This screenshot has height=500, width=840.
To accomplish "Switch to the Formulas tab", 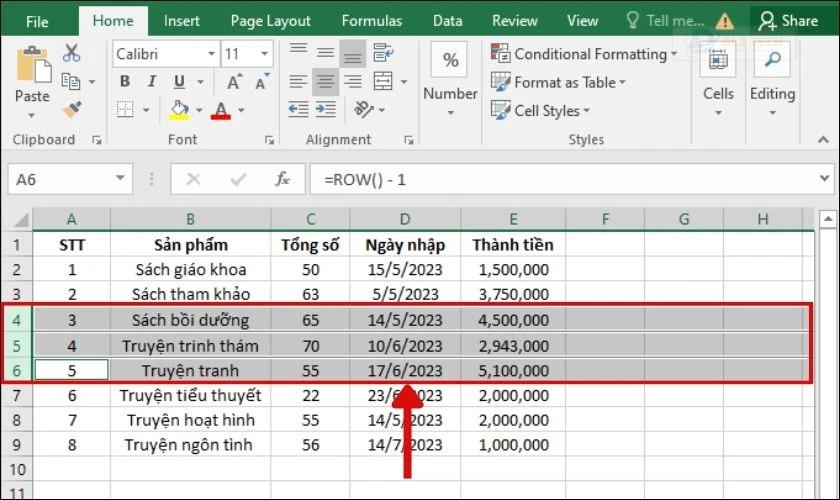I will [x=372, y=21].
